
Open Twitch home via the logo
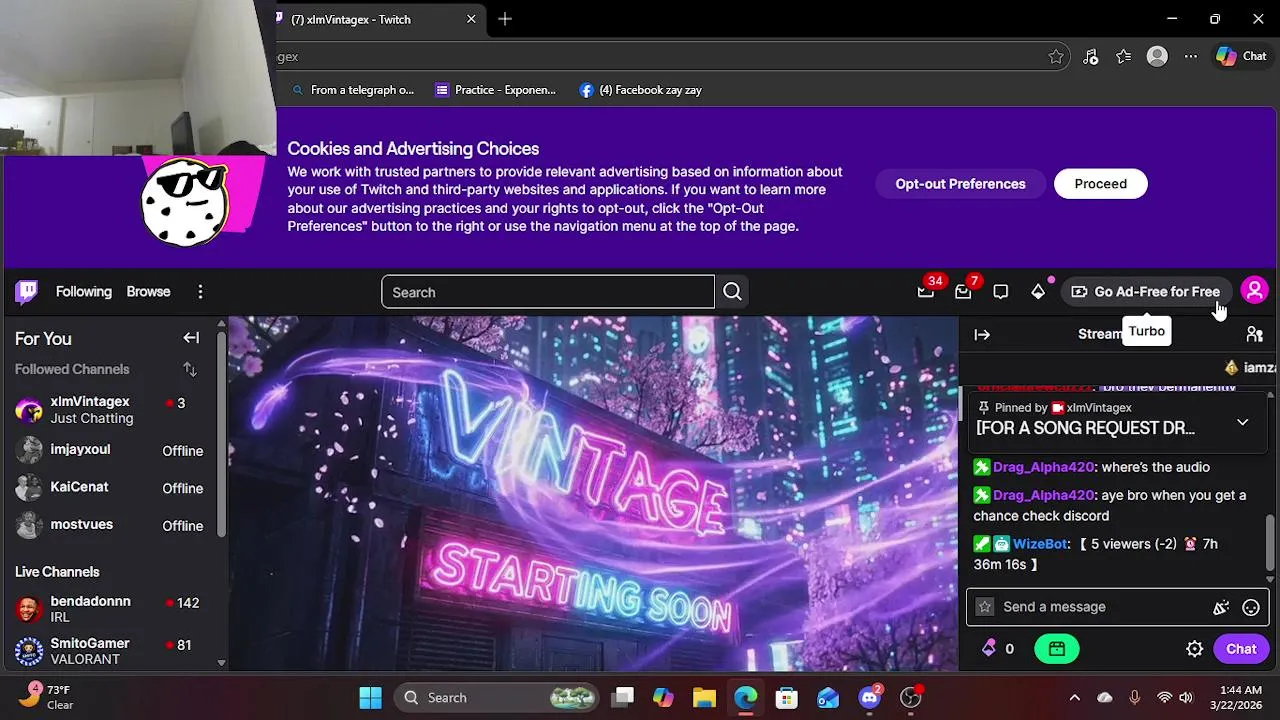point(27,292)
